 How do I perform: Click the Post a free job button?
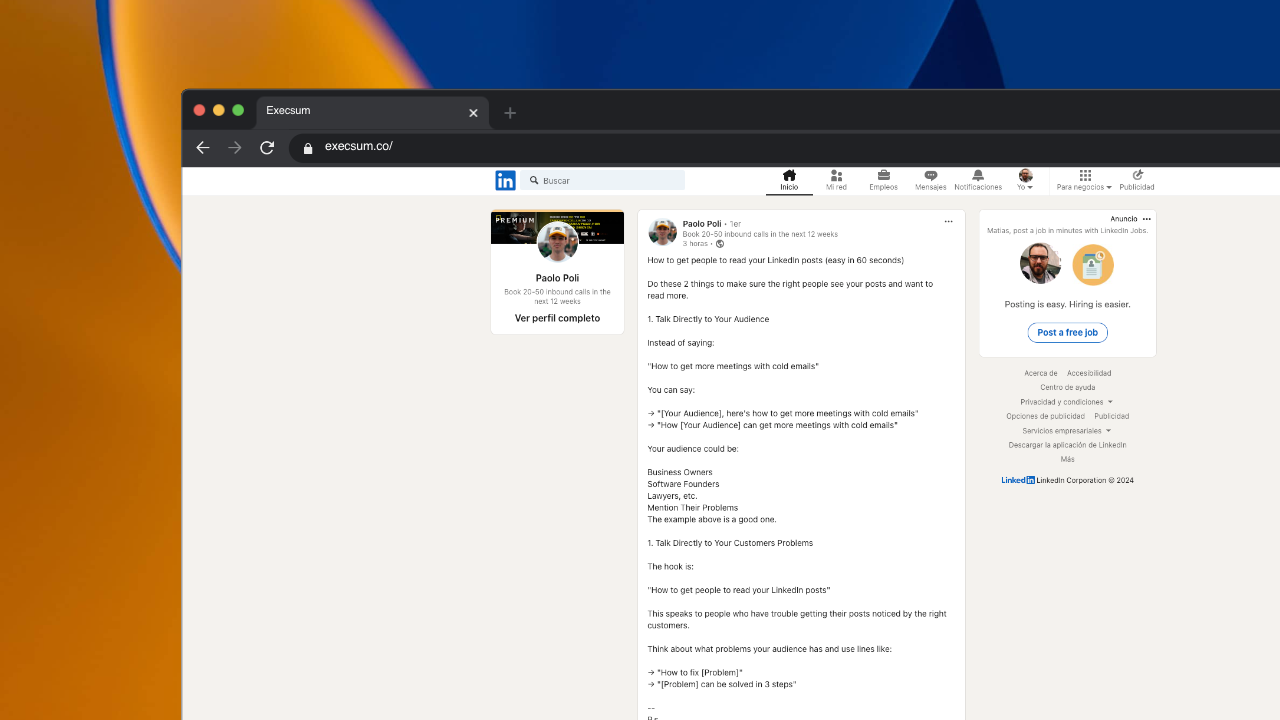(x=1067, y=333)
